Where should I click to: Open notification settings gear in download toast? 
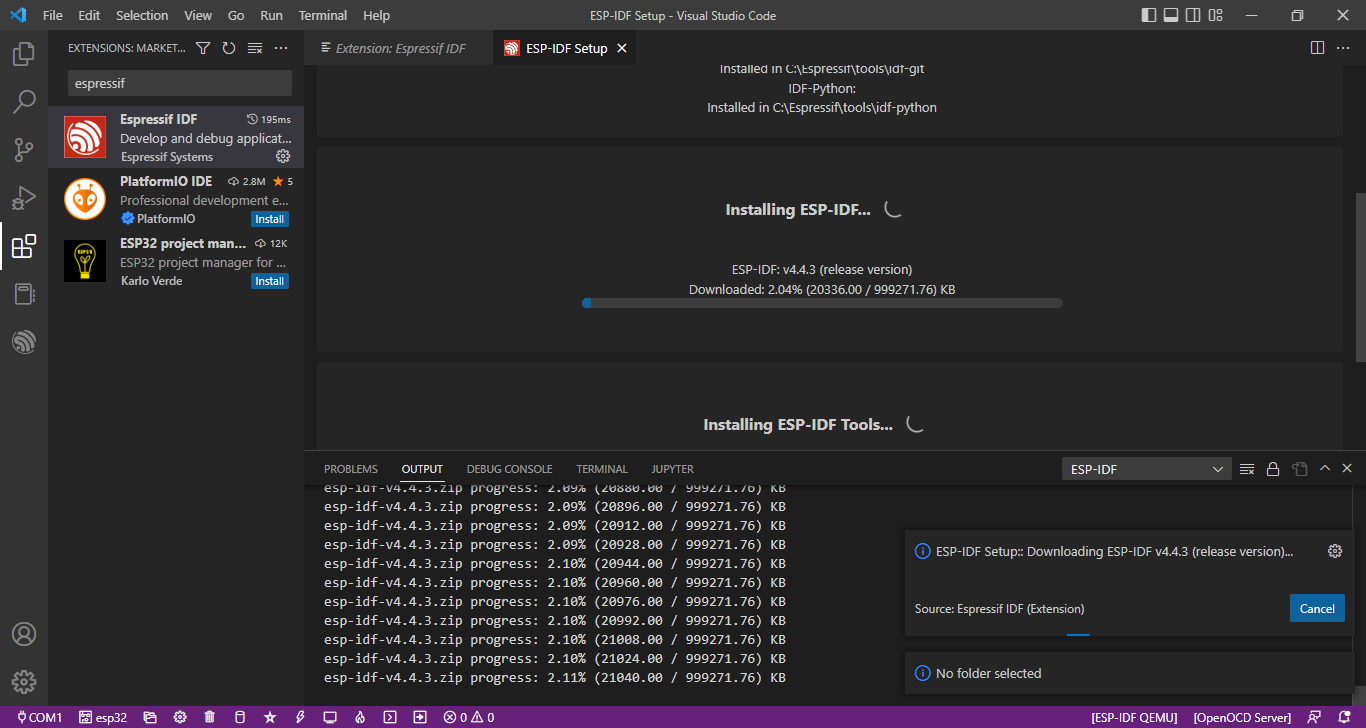coord(1334,551)
